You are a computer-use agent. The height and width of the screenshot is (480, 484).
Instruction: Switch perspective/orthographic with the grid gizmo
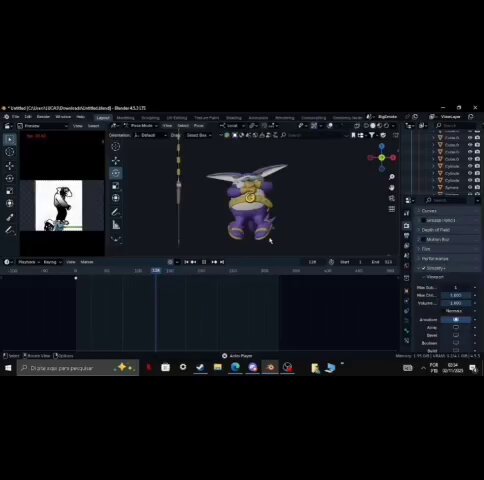click(x=392, y=209)
